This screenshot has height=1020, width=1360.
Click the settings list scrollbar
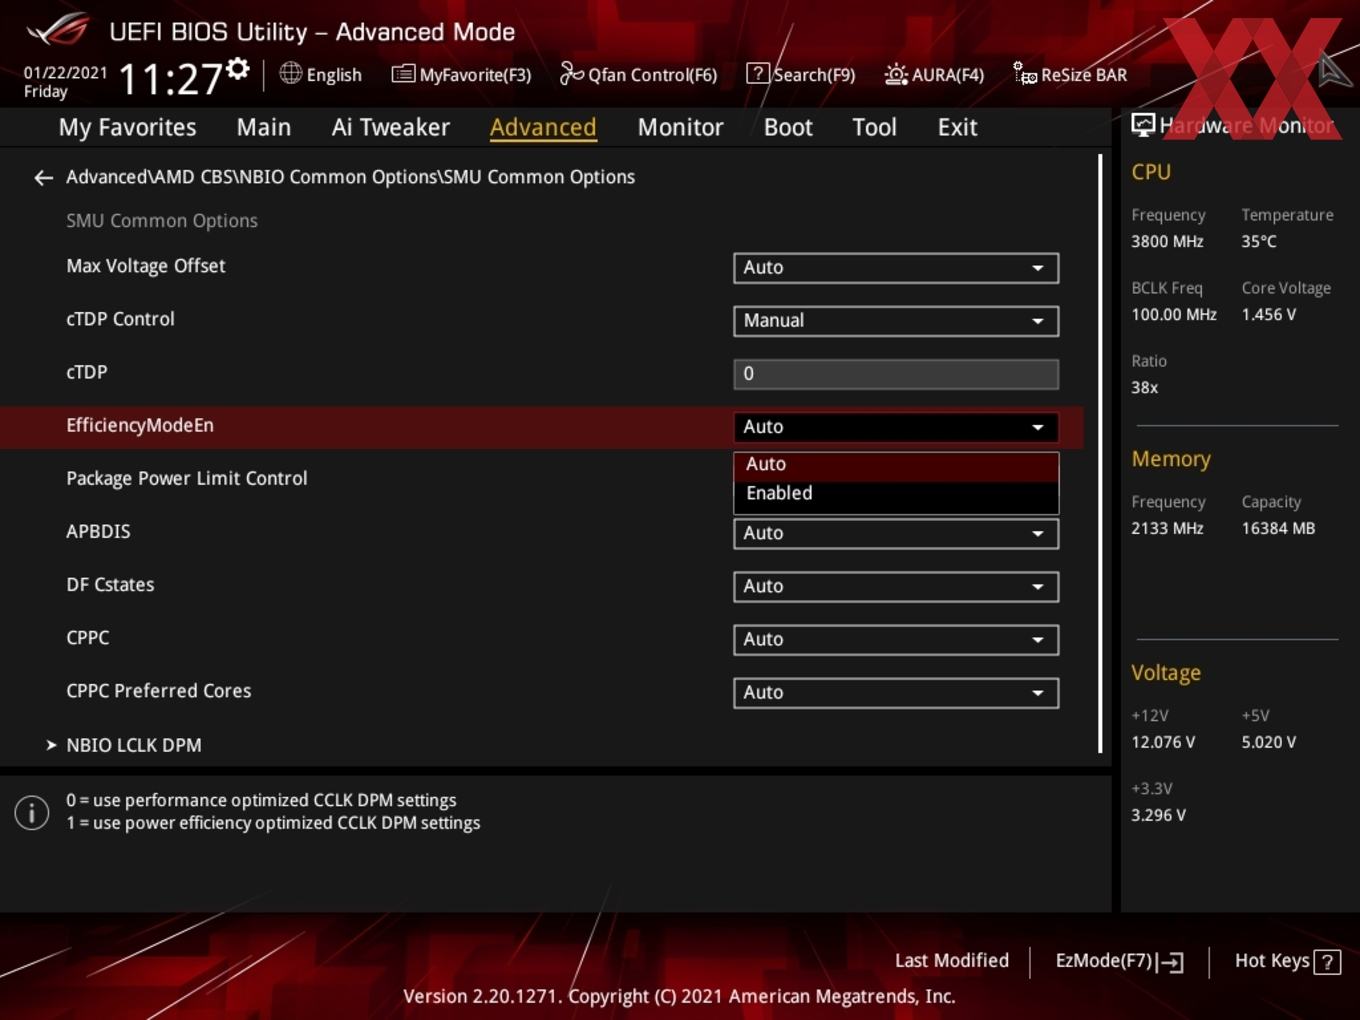(x=1100, y=453)
